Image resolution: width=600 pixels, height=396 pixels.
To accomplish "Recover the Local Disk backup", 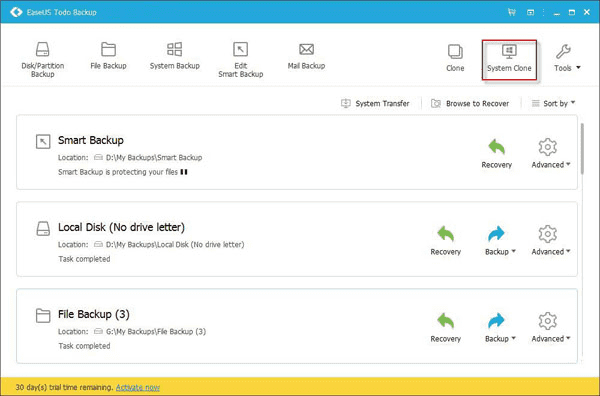I will (x=445, y=241).
